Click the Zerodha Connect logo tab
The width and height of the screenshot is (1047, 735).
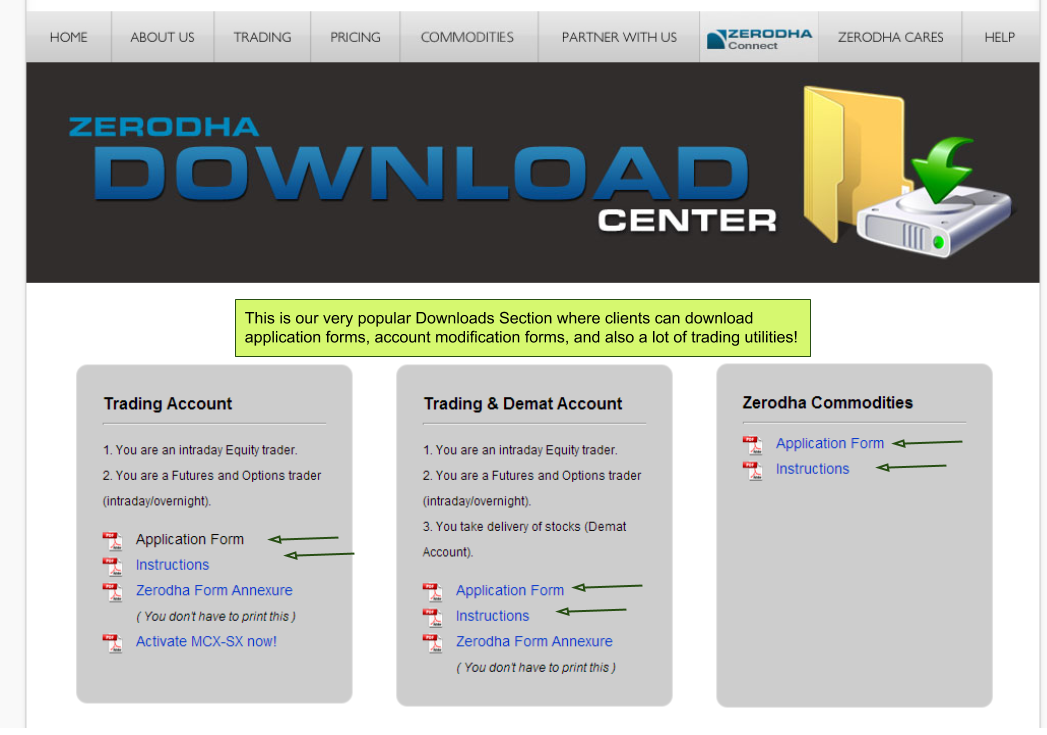point(759,38)
